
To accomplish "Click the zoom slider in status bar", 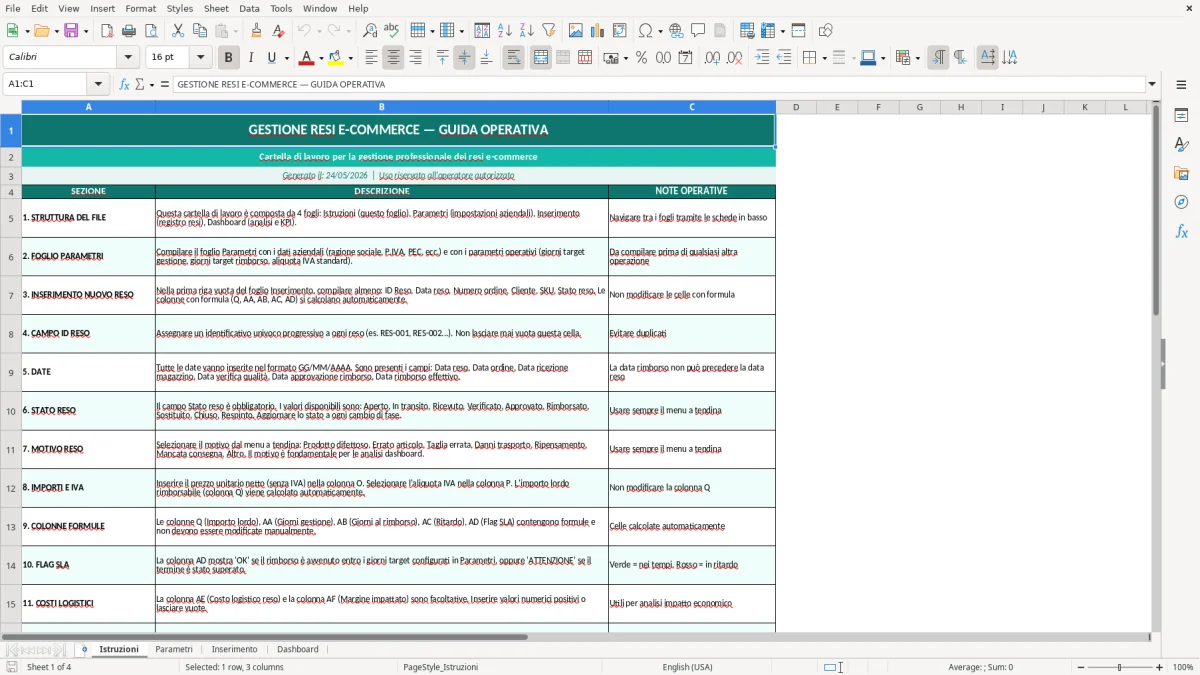I will [1120, 667].
